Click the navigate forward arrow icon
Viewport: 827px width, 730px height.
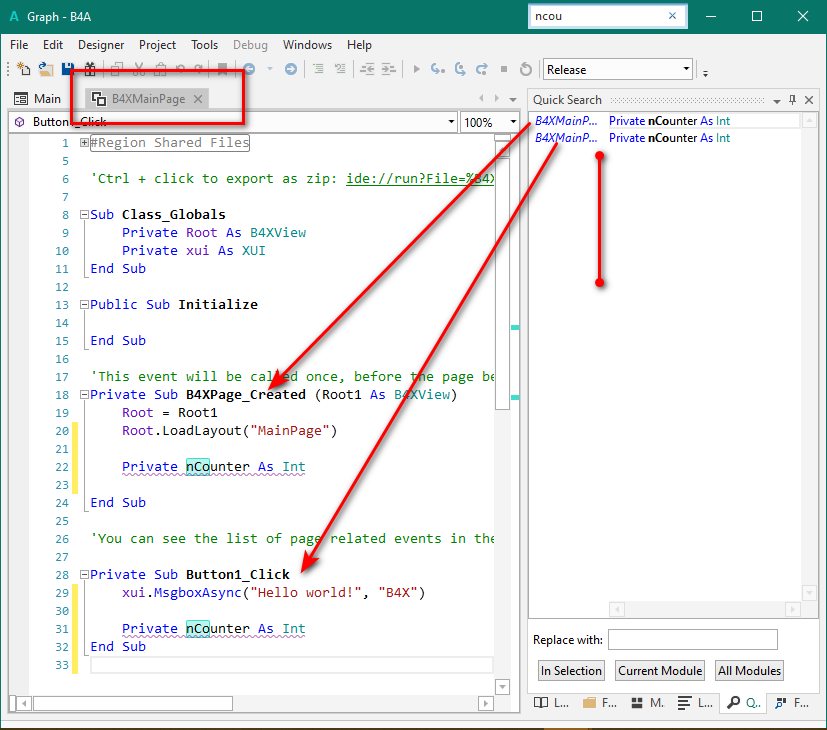[x=291, y=69]
